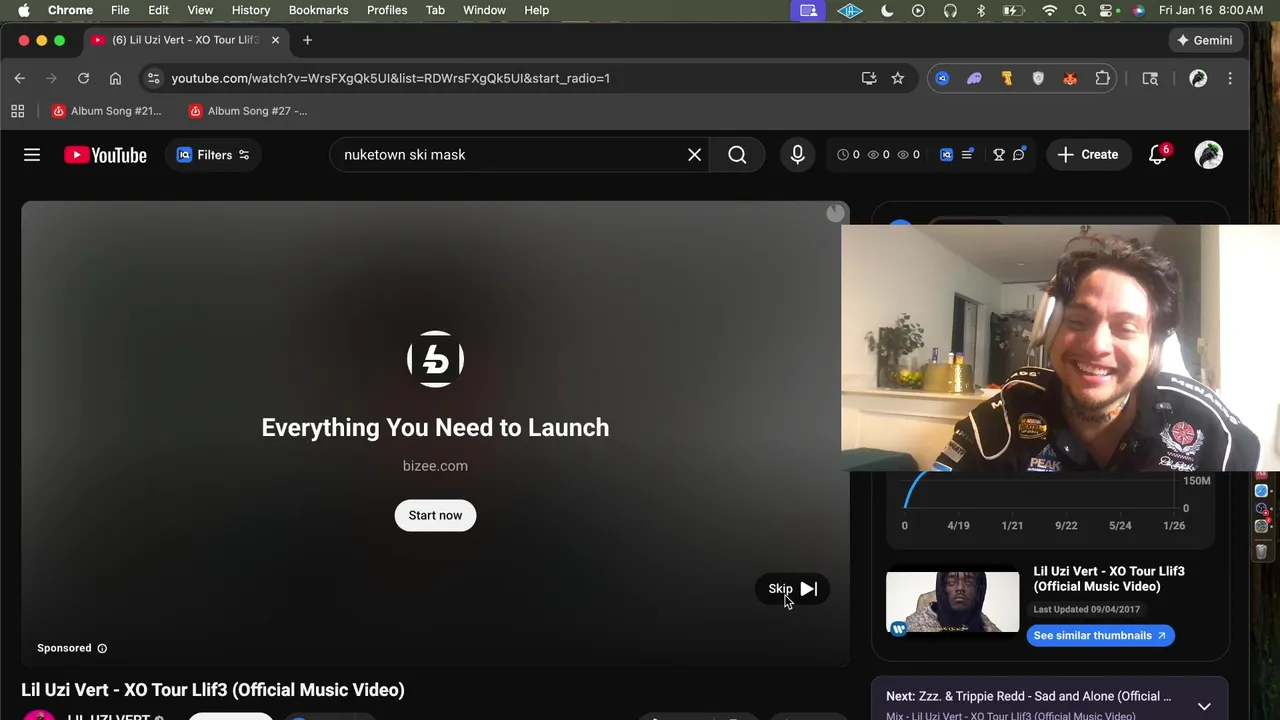Open the Album Song #21 bookmark
This screenshot has width=1280, height=720.
[x=107, y=111]
